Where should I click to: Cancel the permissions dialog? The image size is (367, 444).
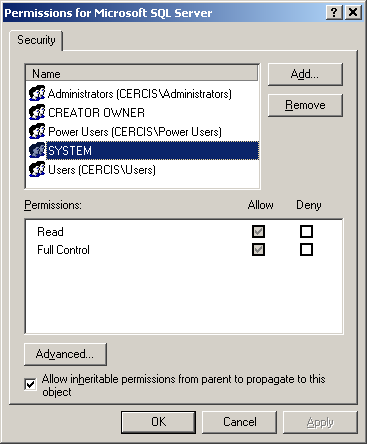tap(239, 422)
